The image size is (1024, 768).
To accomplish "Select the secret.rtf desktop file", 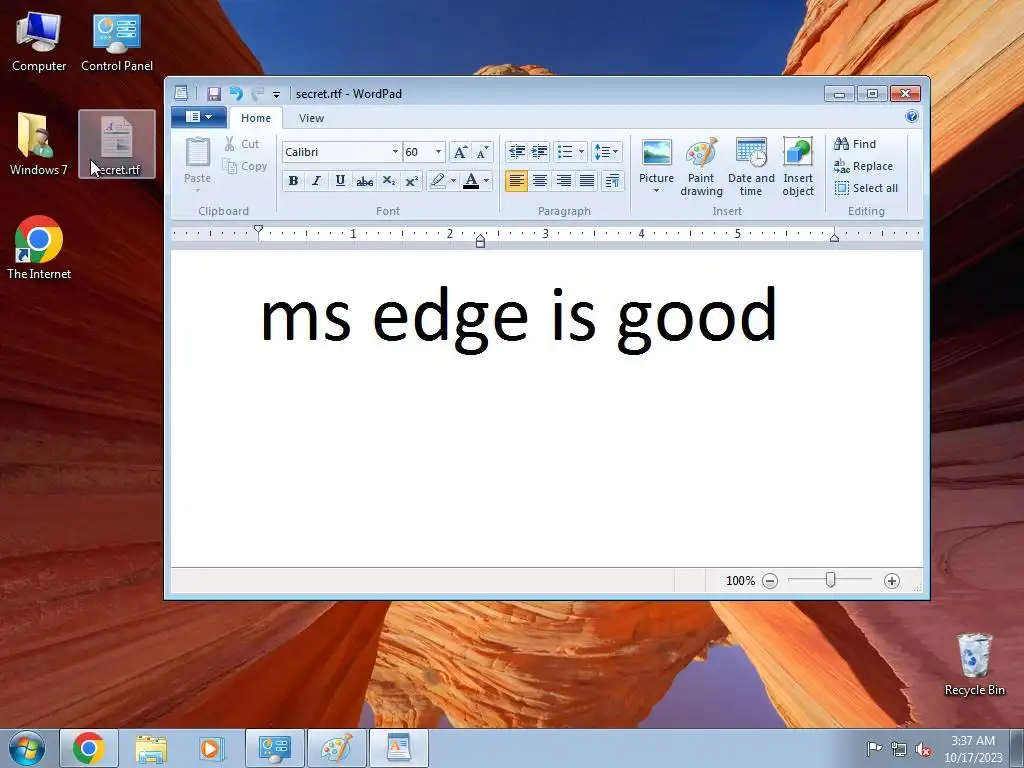I will 117,144.
